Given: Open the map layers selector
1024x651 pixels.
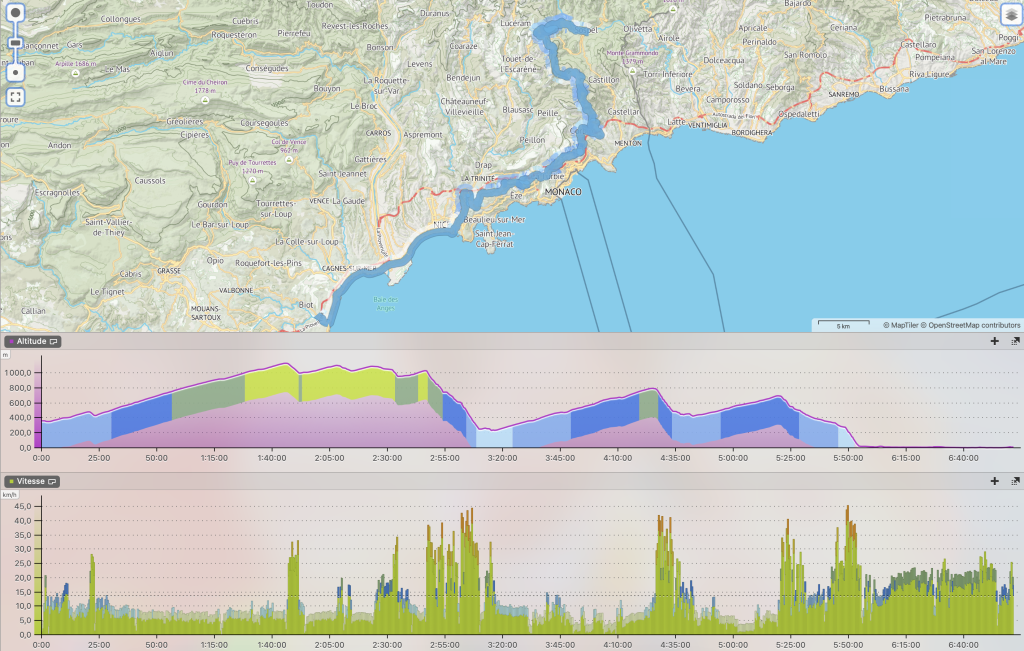Looking at the screenshot, I should tap(1009, 14).
